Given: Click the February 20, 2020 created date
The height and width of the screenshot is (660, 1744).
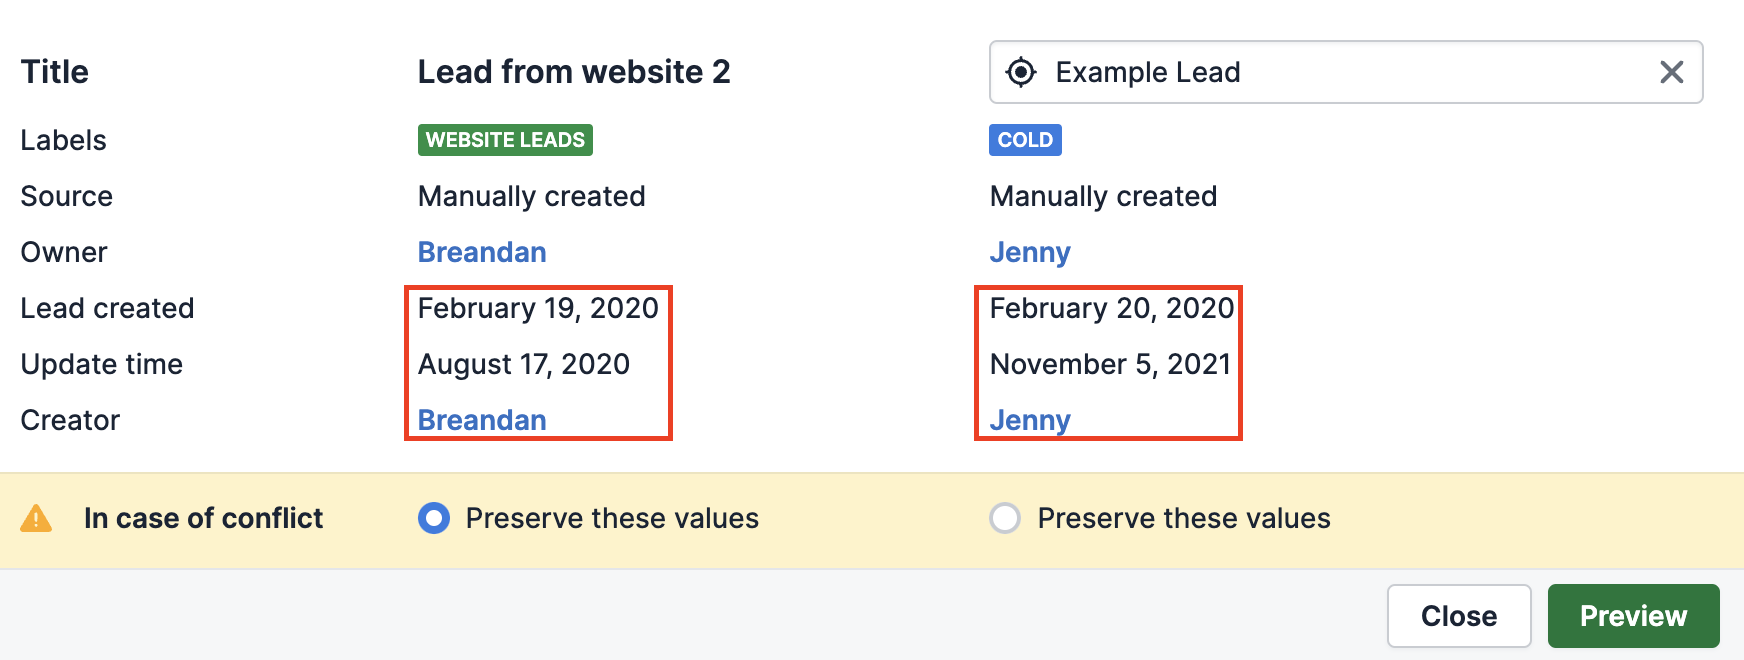Looking at the screenshot, I should (x=1112, y=308).
